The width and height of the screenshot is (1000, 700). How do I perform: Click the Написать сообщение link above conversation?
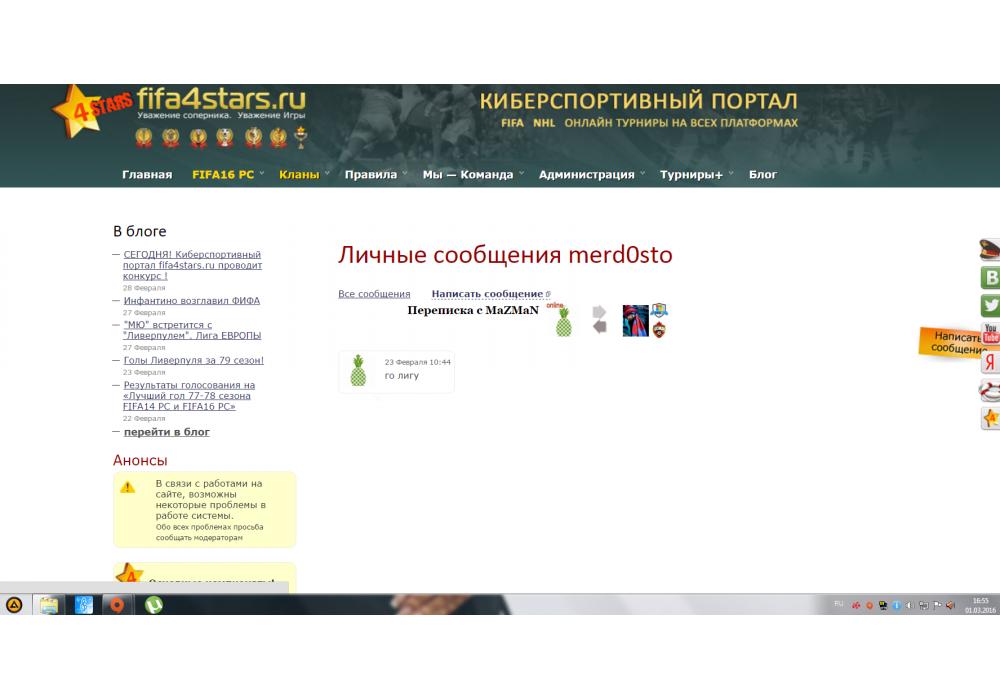click(x=487, y=294)
